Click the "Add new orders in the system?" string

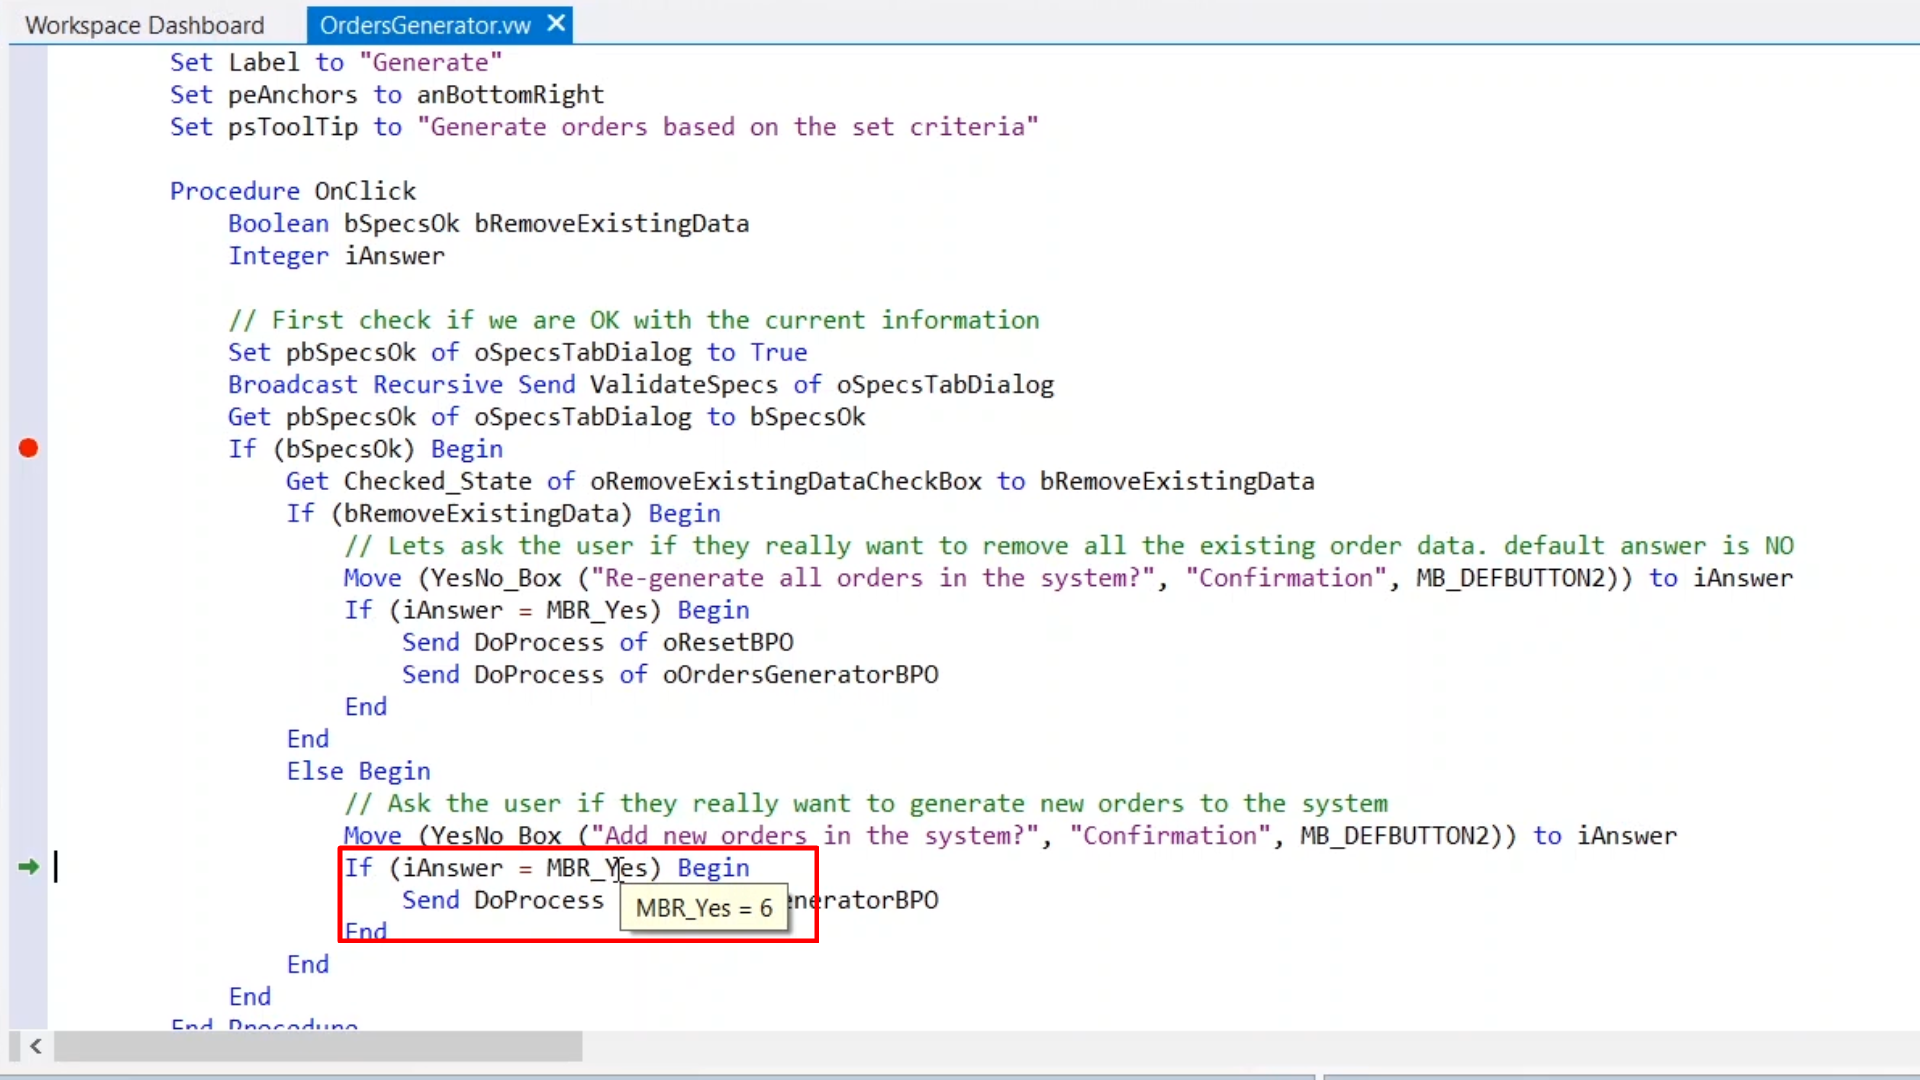(x=814, y=836)
